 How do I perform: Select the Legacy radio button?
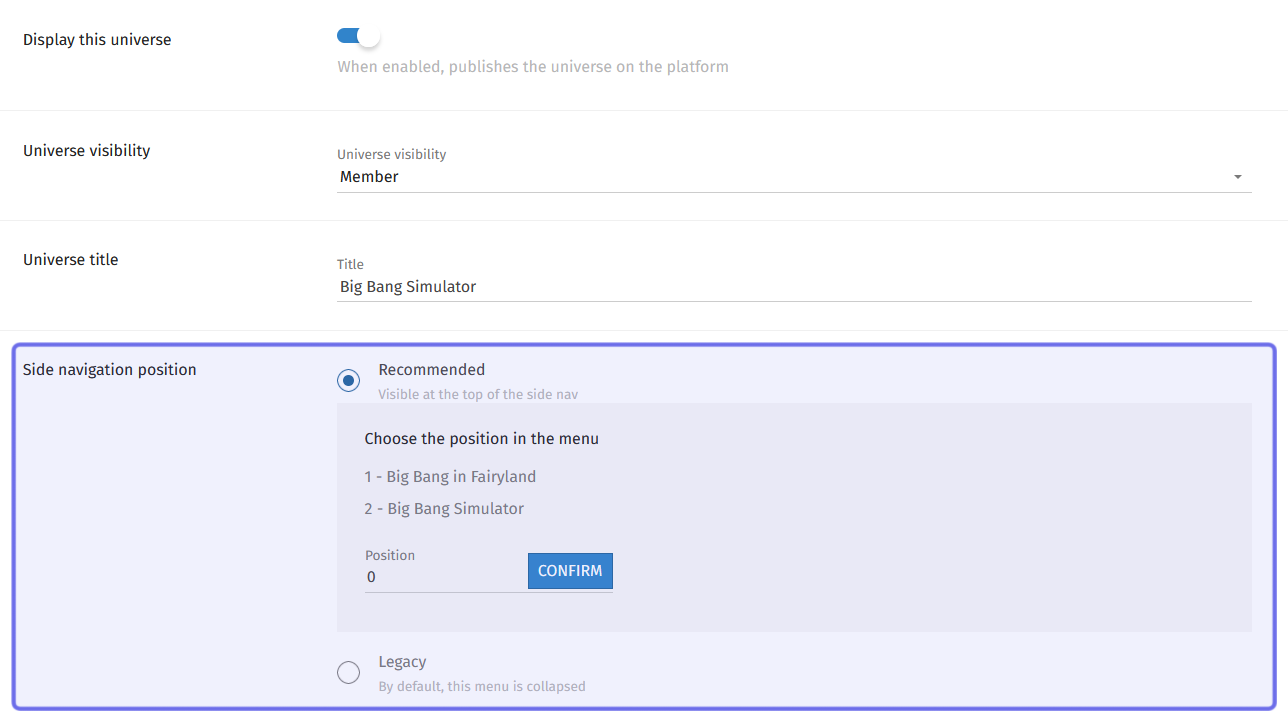pos(348,673)
